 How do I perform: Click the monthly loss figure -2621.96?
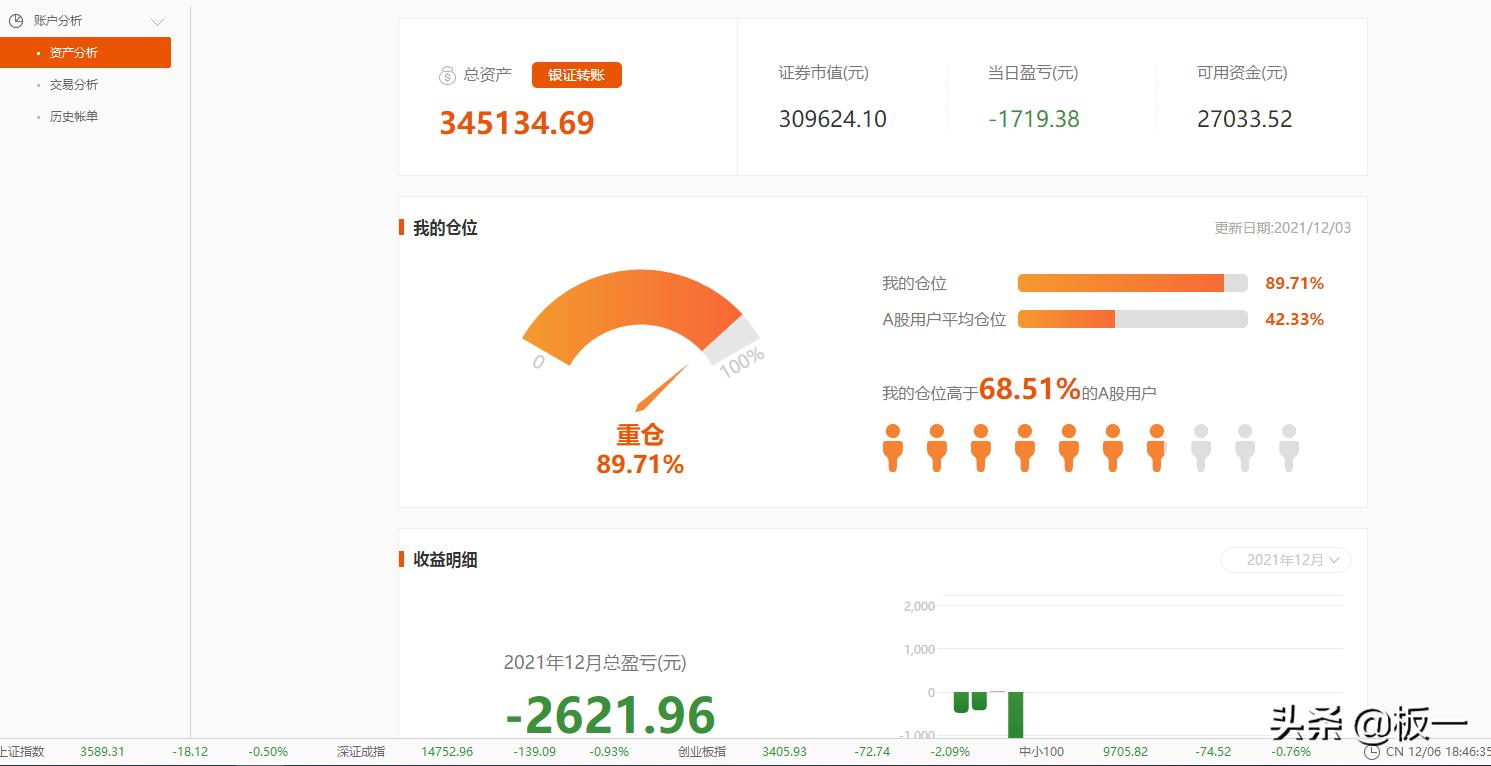(611, 715)
